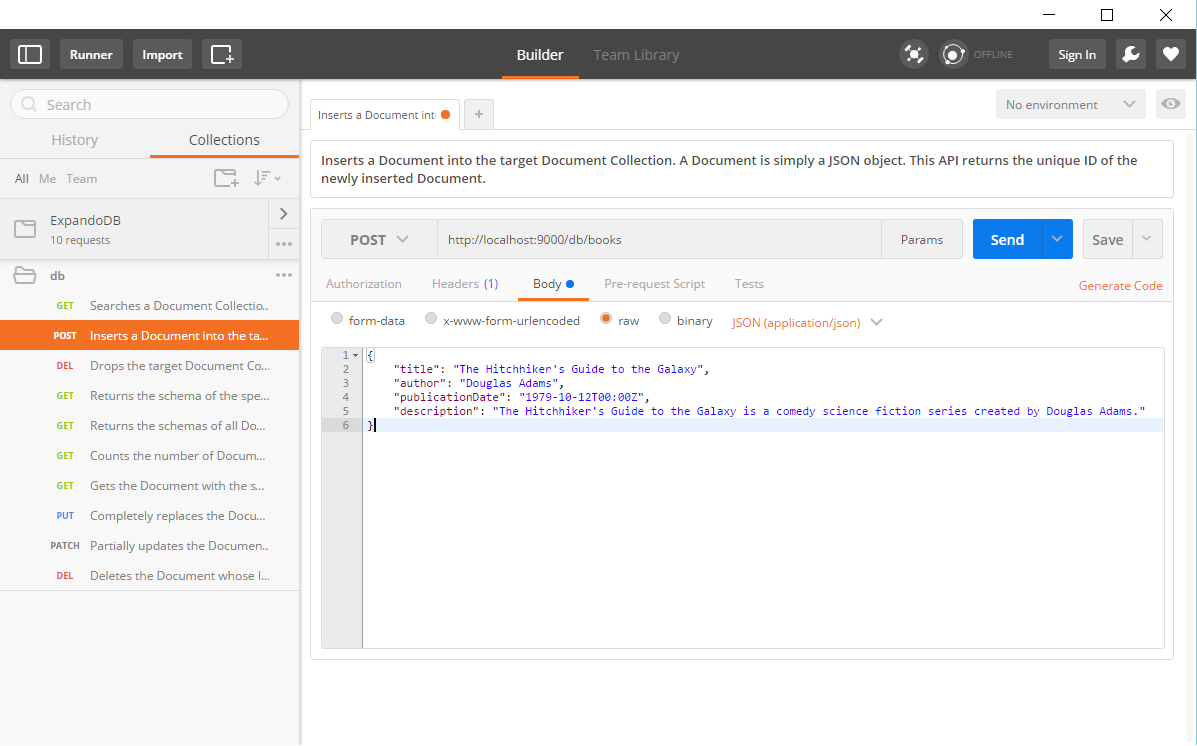The image size is (1197, 746).
Task: Expand ExpandoDB collection details arrow
Action: [284, 214]
